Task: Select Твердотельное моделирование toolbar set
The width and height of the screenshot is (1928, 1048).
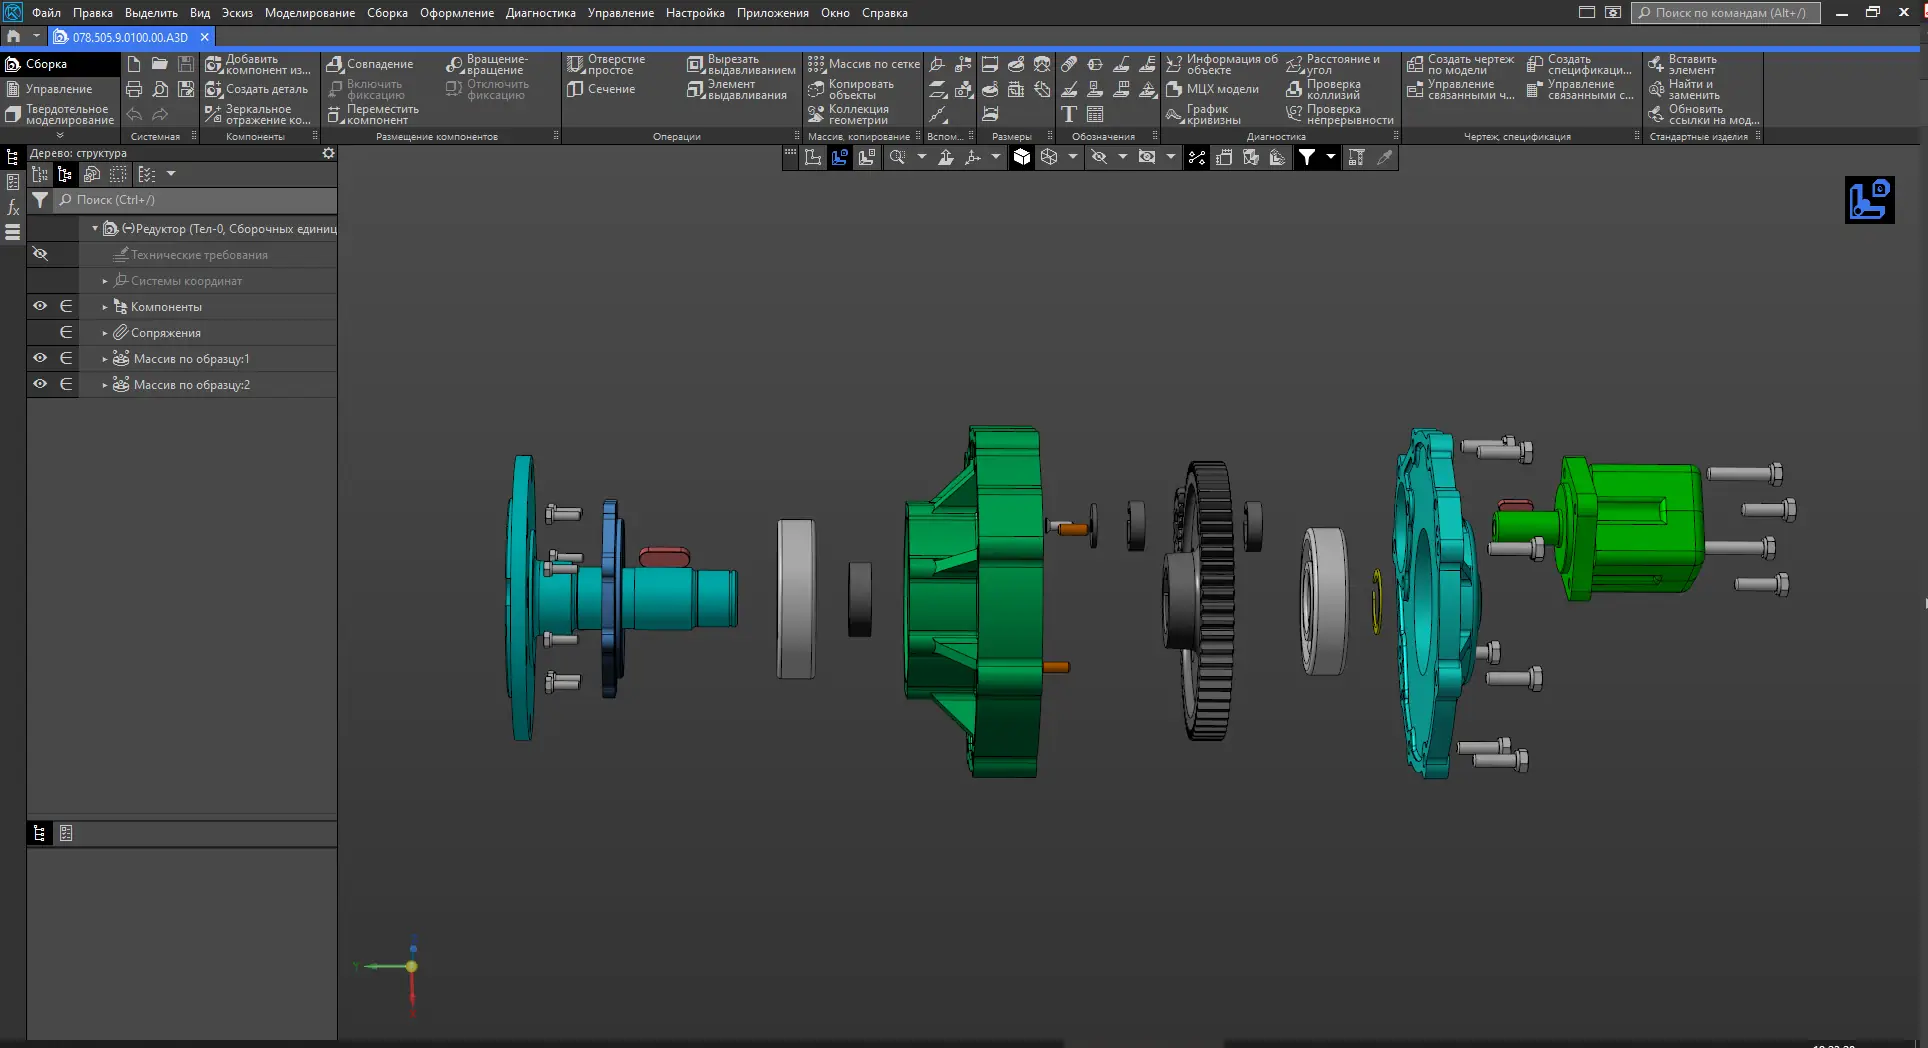Action: pyautogui.click(x=60, y=114)
